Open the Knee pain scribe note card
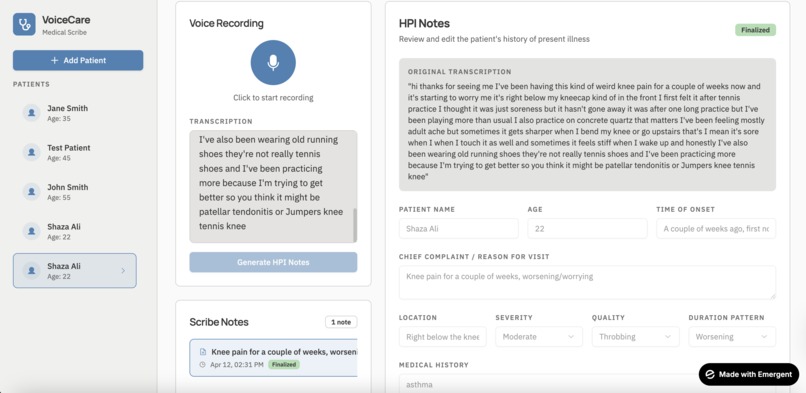 (273, 358)
